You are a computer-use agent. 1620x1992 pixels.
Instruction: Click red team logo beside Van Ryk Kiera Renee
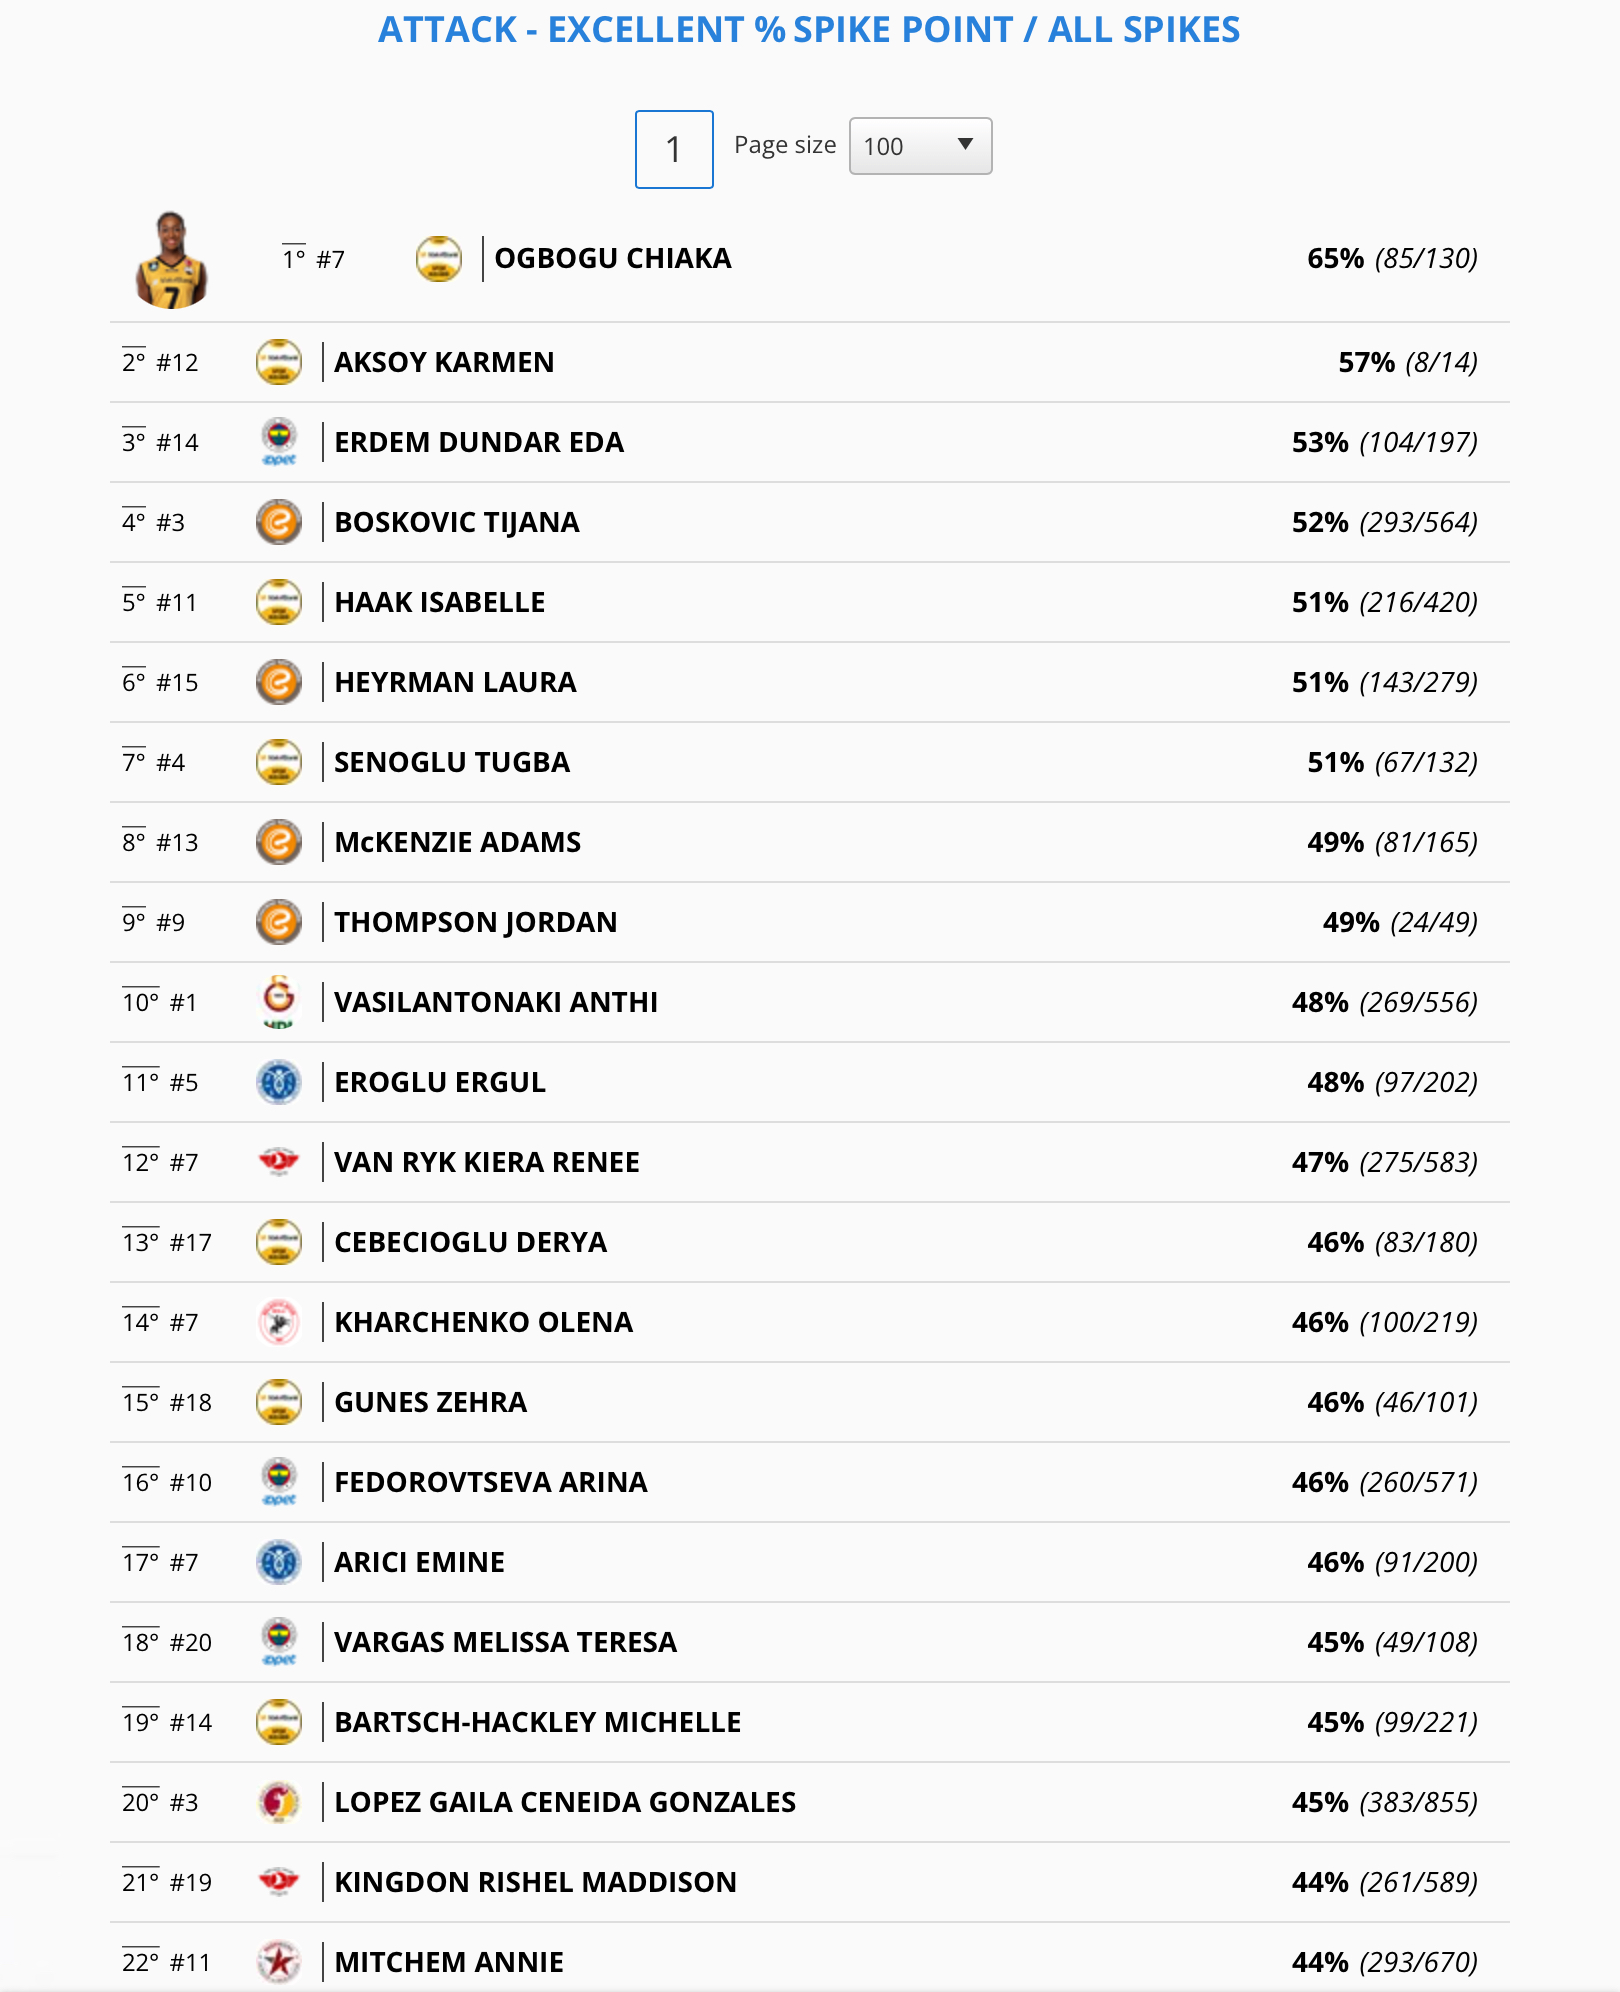point(279,1162)
